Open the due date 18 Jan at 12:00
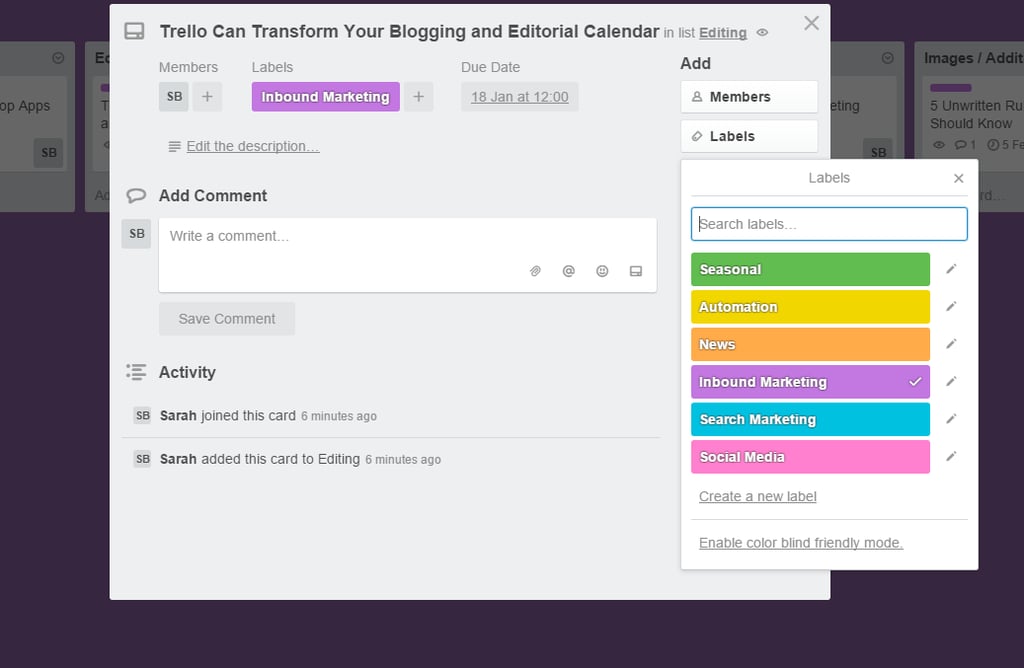1024x668 pixels. [x=520, y=97]
